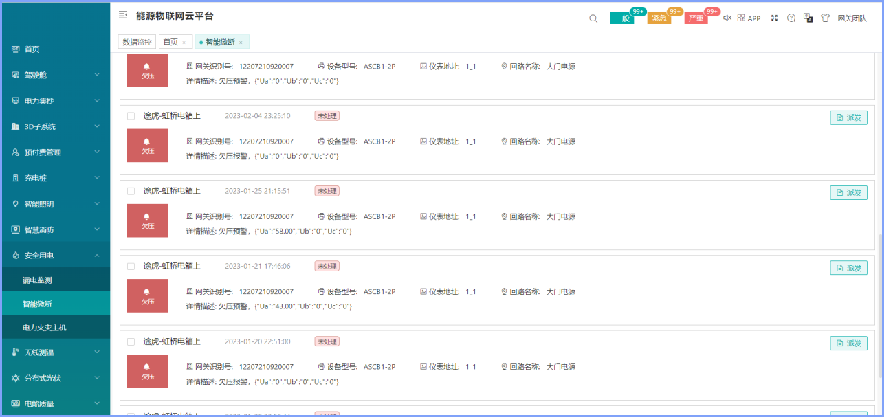Open help via the question mark icon
Viewport: 884px width, 417px height.
point(791,18)
